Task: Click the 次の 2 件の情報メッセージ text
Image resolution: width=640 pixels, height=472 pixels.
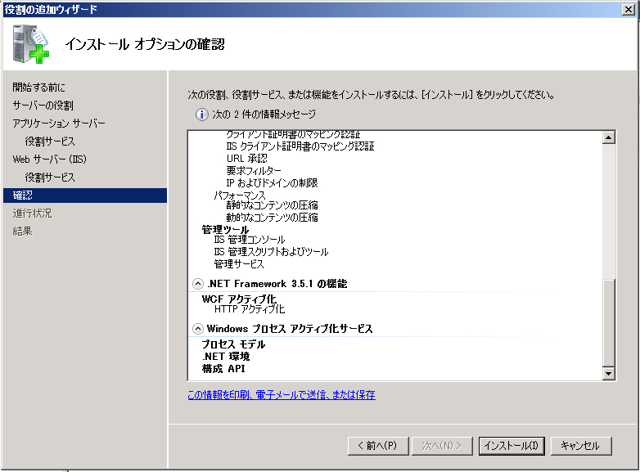Action: coord(264,114)
